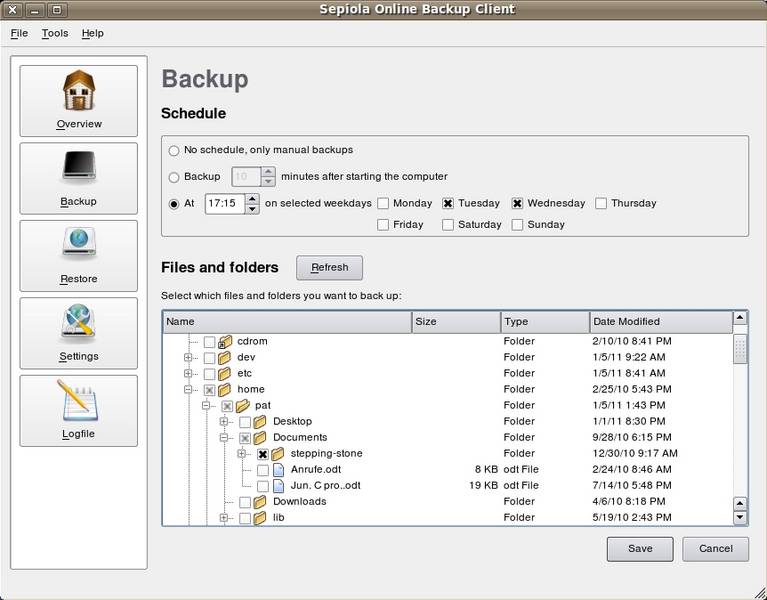Viewport: 767px width, 600px height.
Task: Collapse the Documents folder tree node
Action: tap(224, 438)
